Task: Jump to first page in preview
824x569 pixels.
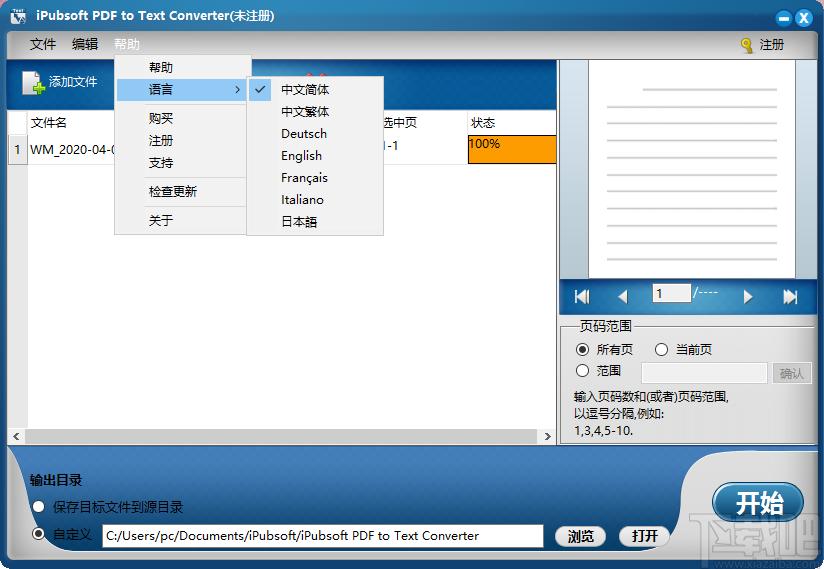Action: pos(582,297)
